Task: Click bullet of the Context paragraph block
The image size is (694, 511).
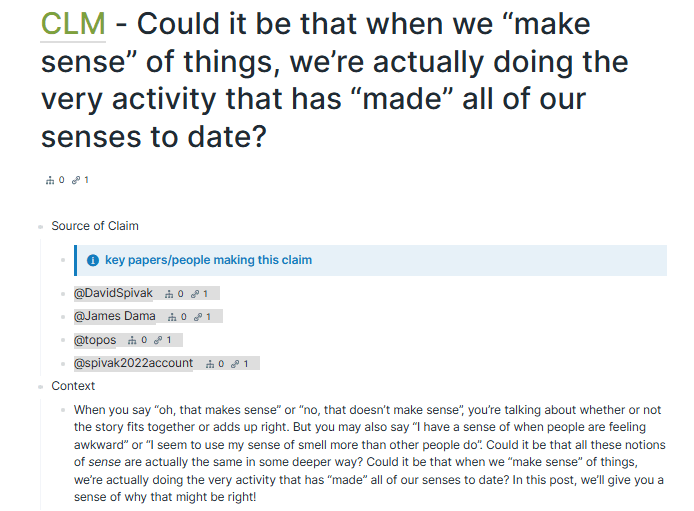Action: pyautogui.click(x=63, y=410)
